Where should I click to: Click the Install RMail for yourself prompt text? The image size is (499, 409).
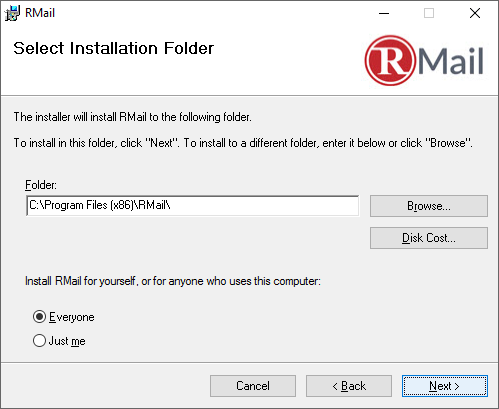pyautogui.click(x=173, y=281)
